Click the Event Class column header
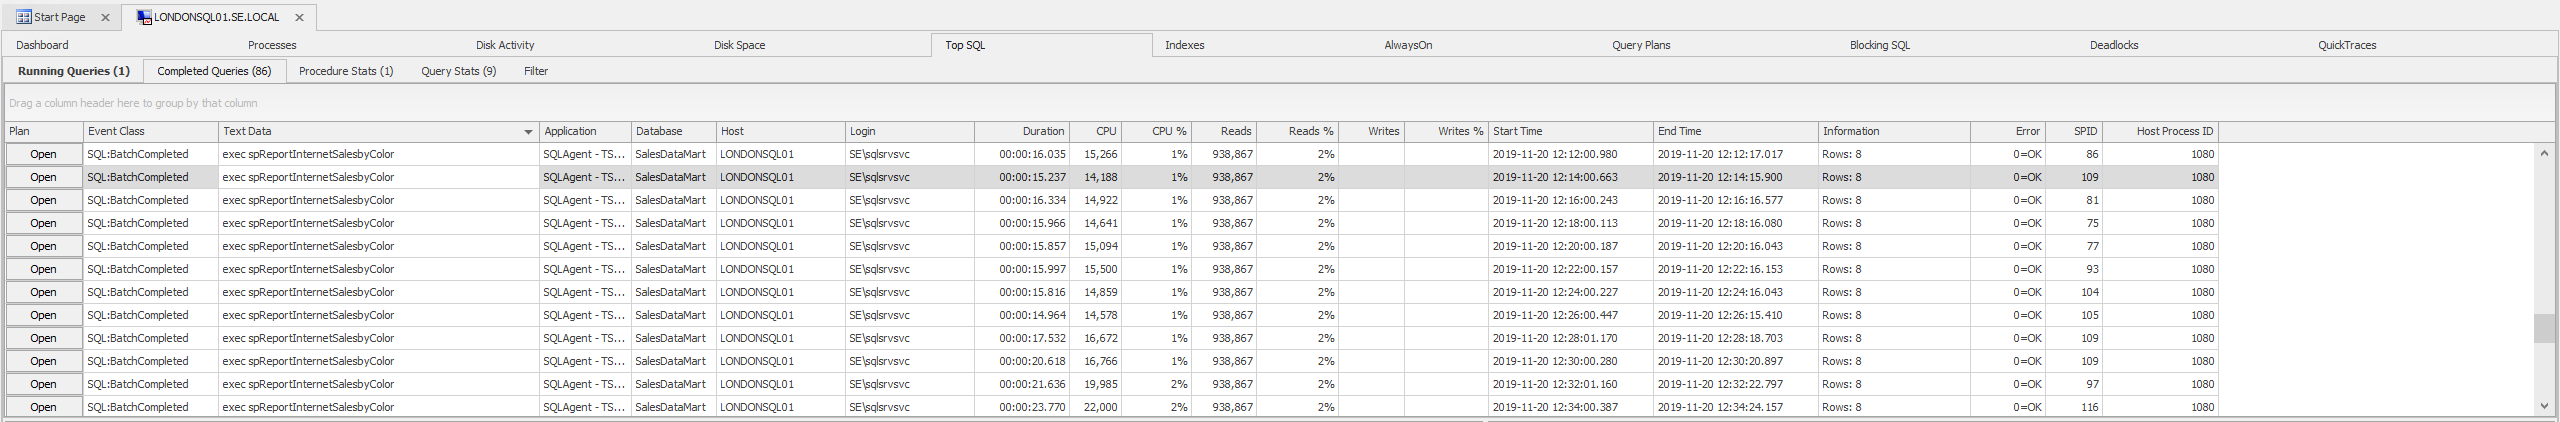Image resolution: width=2560 pixels, height=422 pixels. pyautogui.click(x=151, y=132)
